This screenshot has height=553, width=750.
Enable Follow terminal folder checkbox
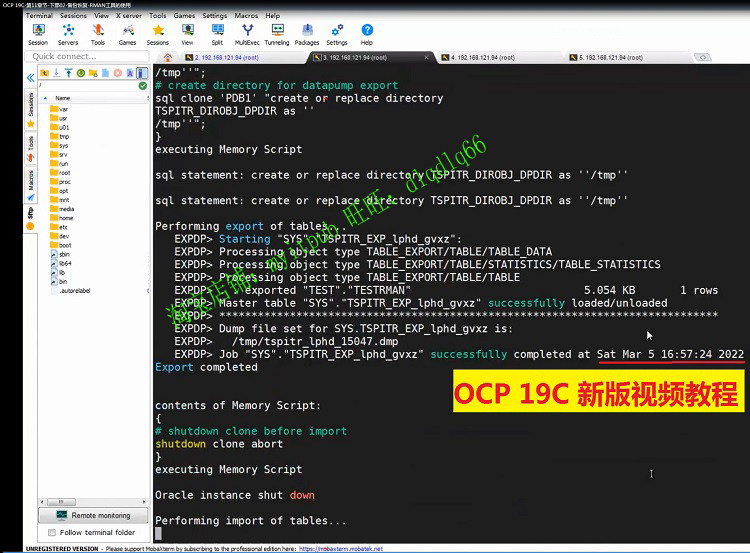(x=52, y=532)
